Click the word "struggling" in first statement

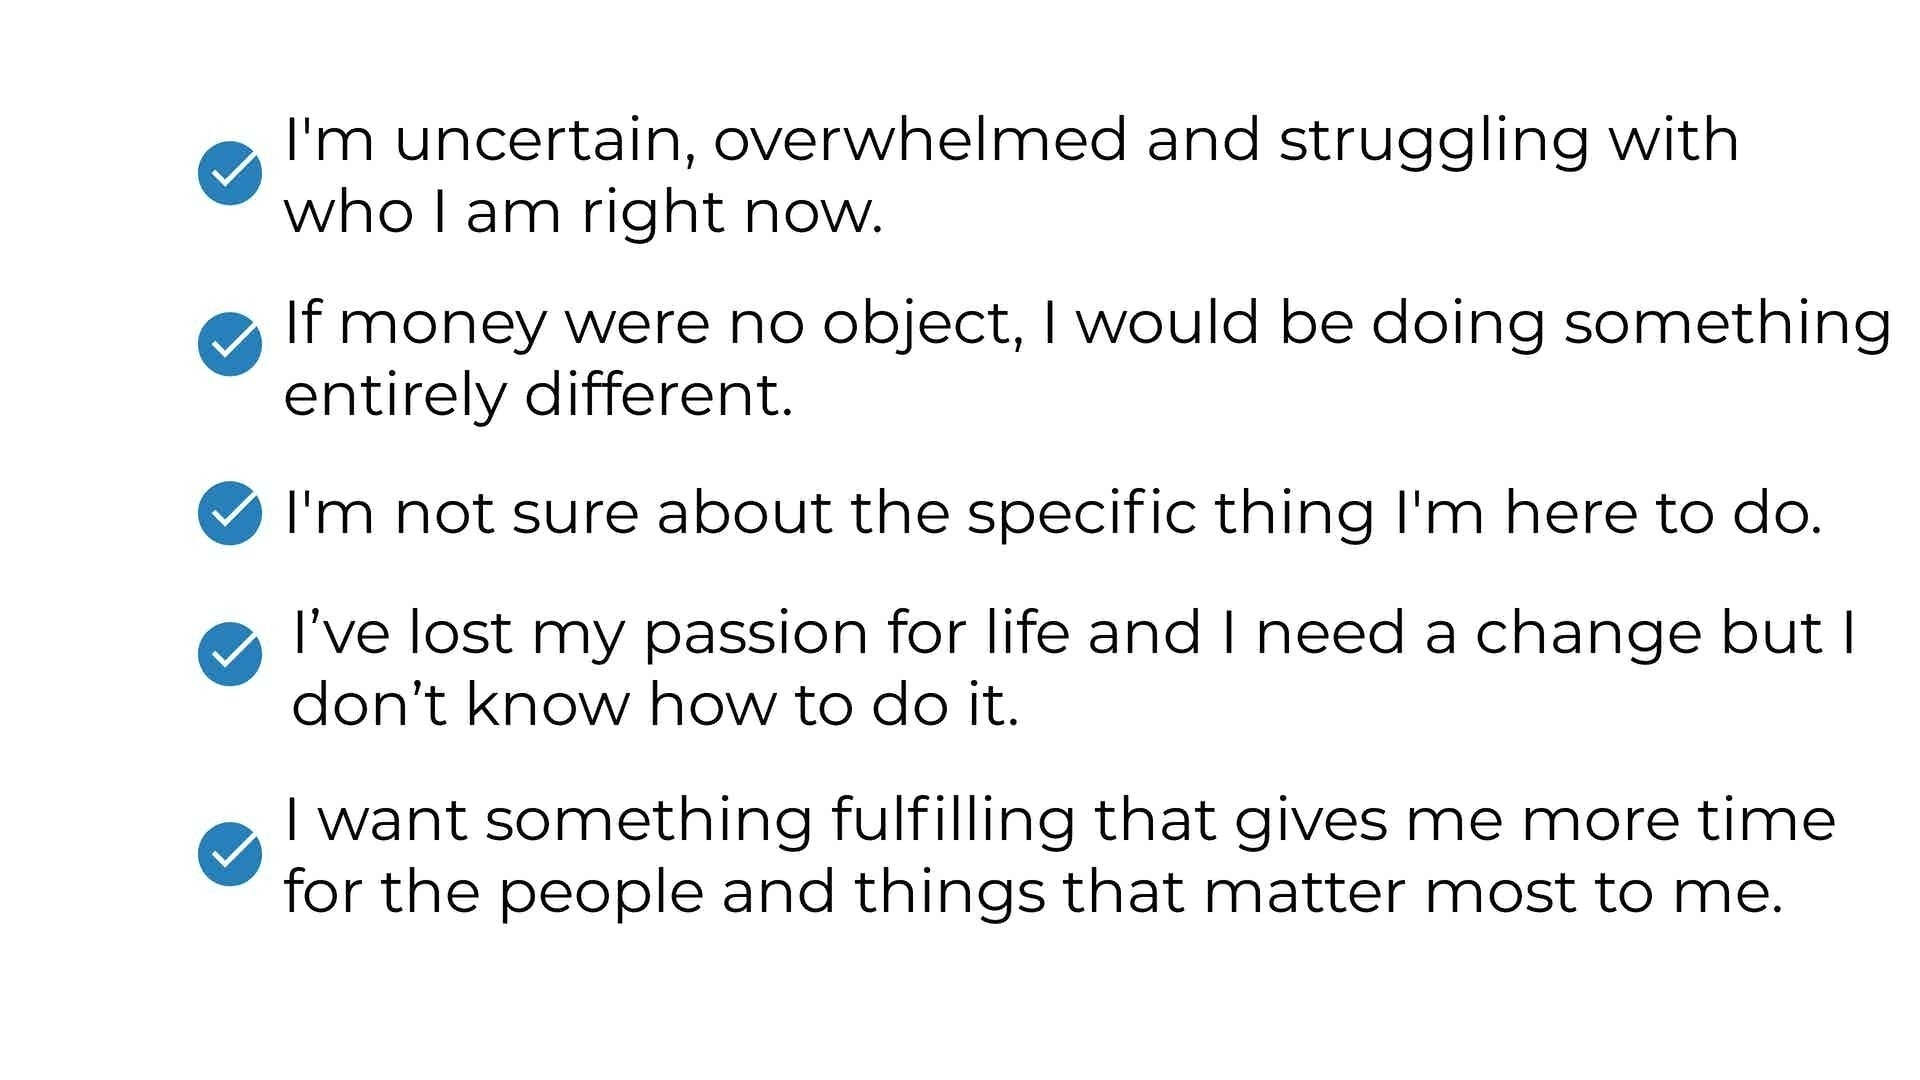pyautogui.click(x=1434, y=142)
